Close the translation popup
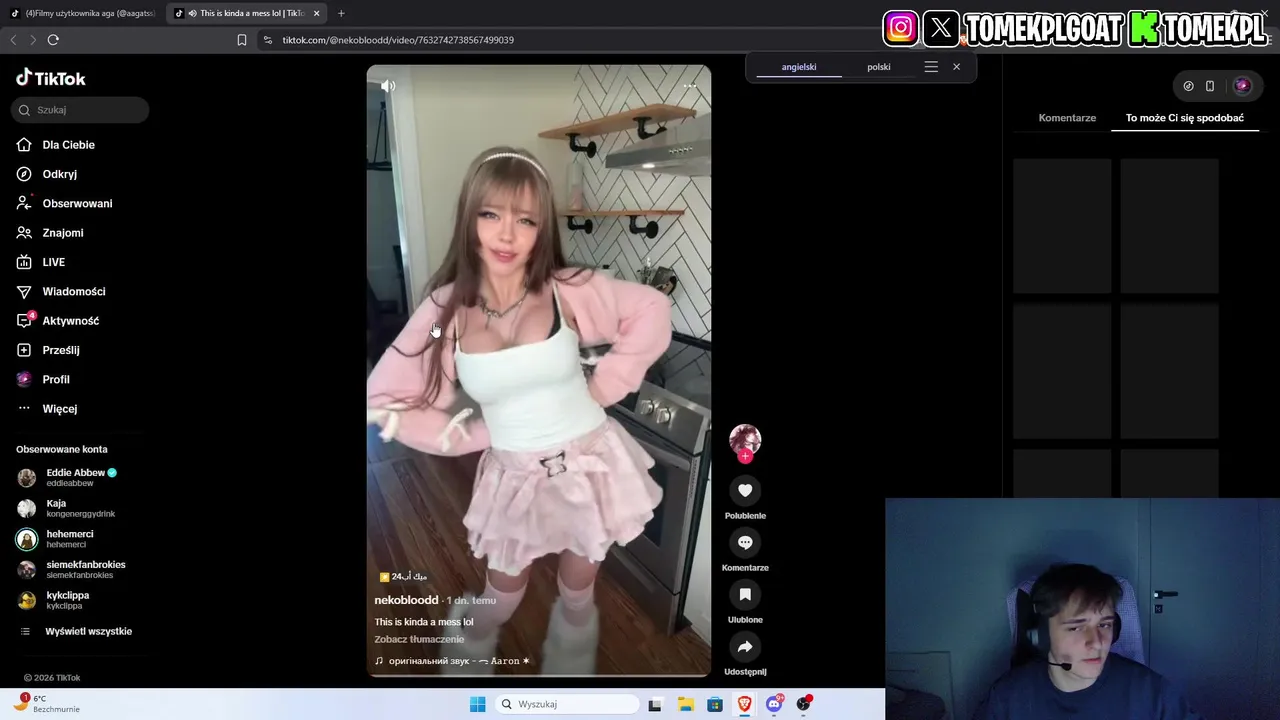The width and height of the screenshot is (1280, 720). point(956,67)
